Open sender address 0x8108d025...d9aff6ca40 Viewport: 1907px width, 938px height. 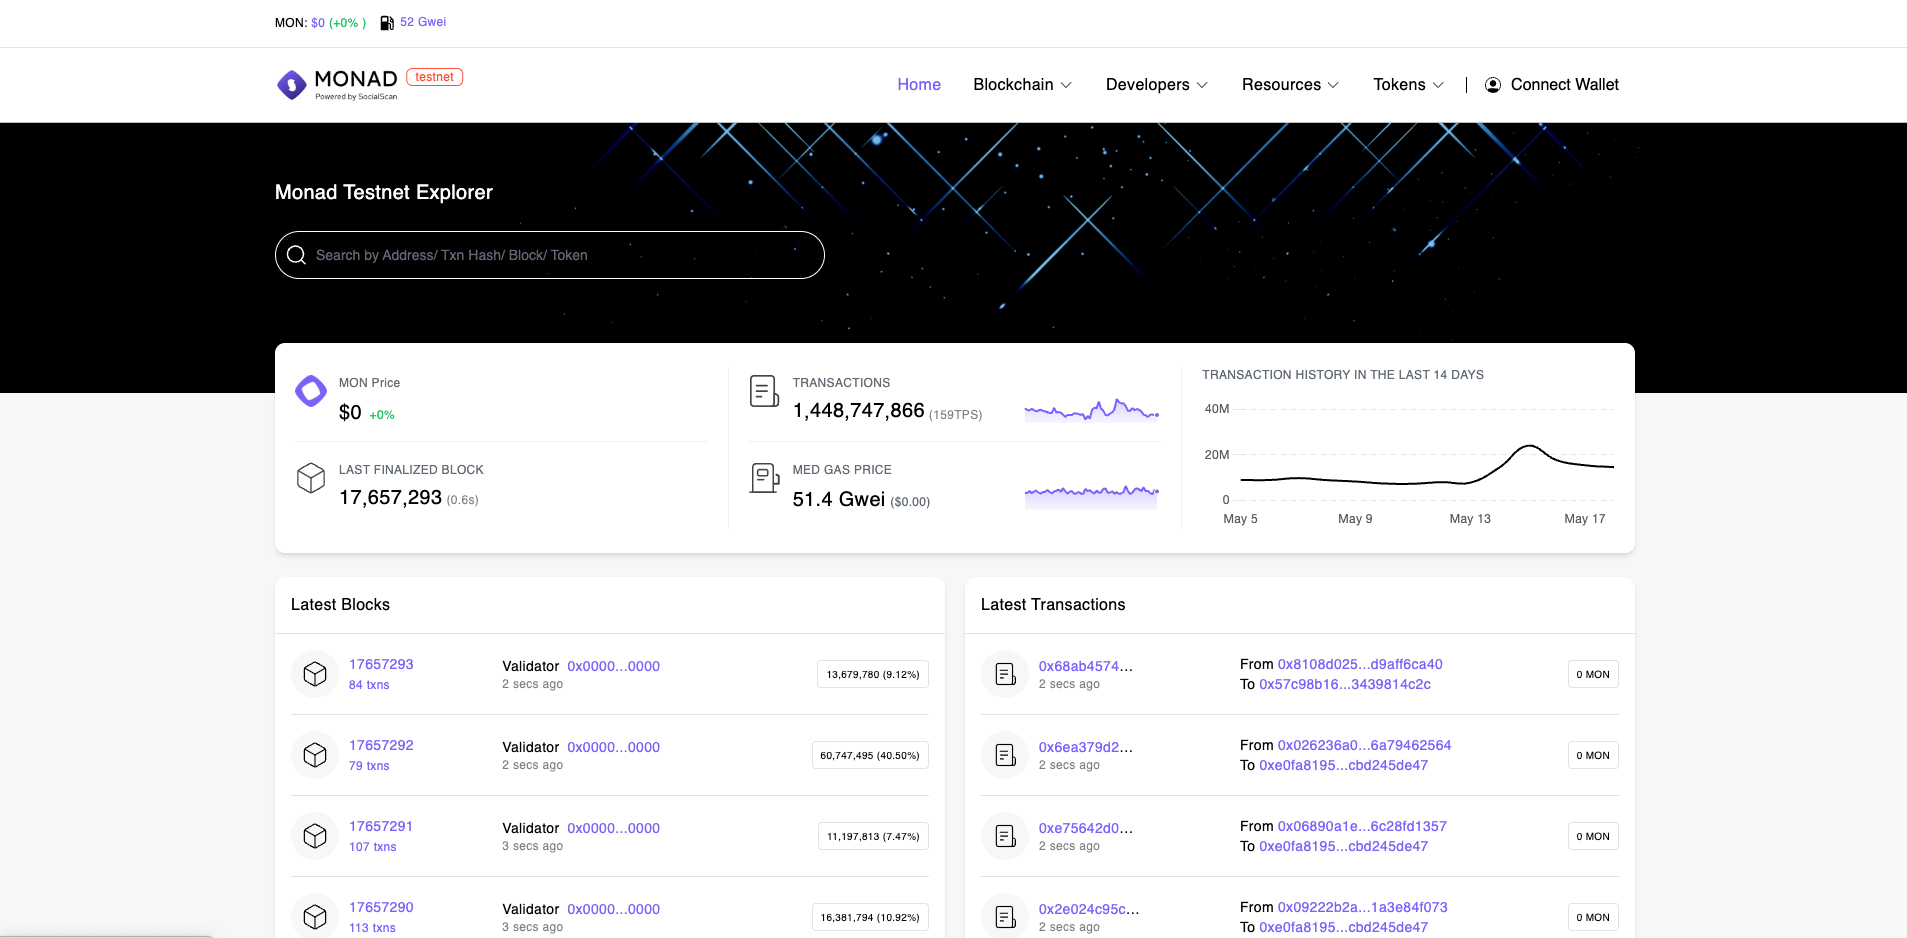point(1360,664)
